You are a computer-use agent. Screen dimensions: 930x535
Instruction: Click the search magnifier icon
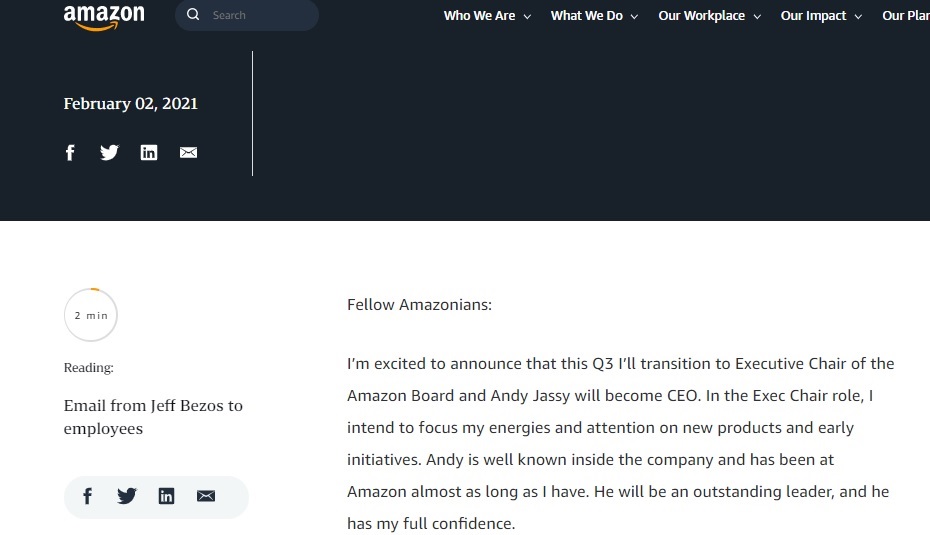point(193,15)
